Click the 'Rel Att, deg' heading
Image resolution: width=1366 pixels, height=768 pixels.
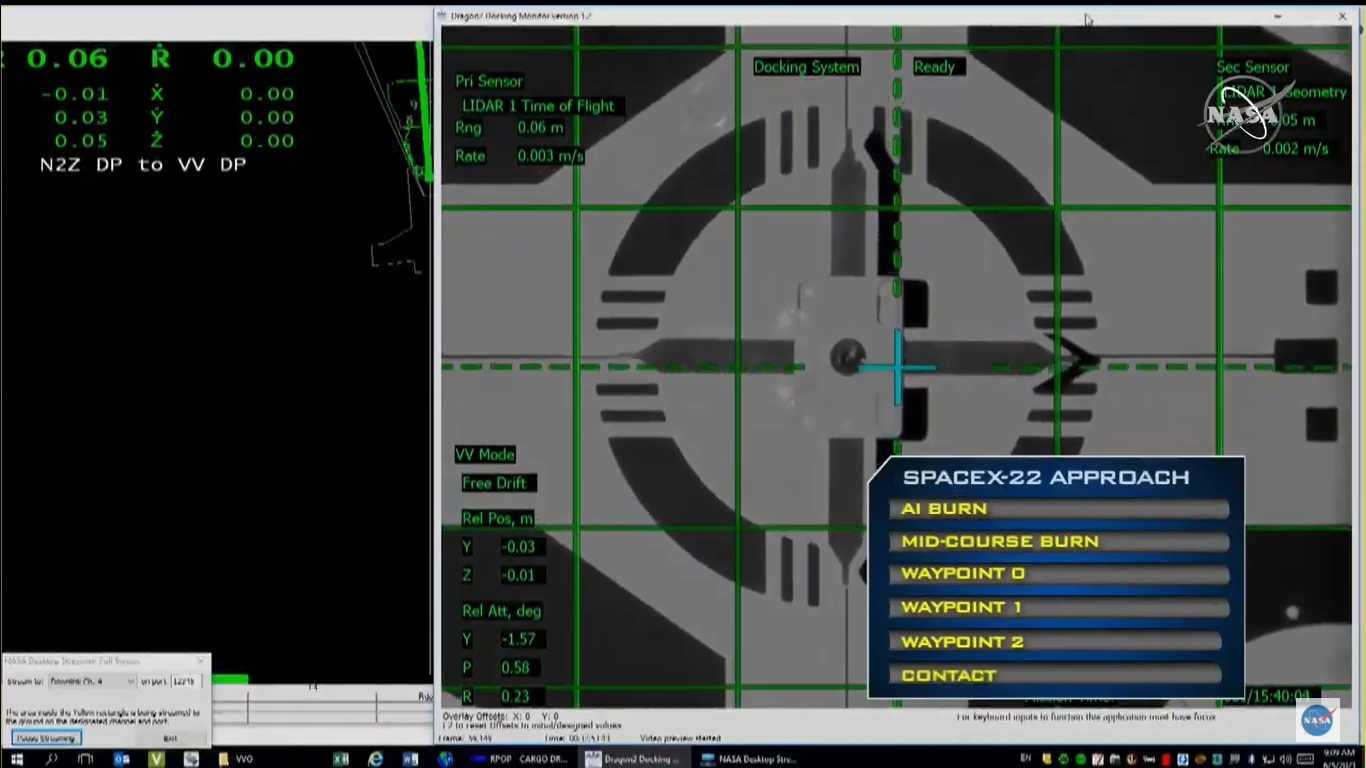501,611
